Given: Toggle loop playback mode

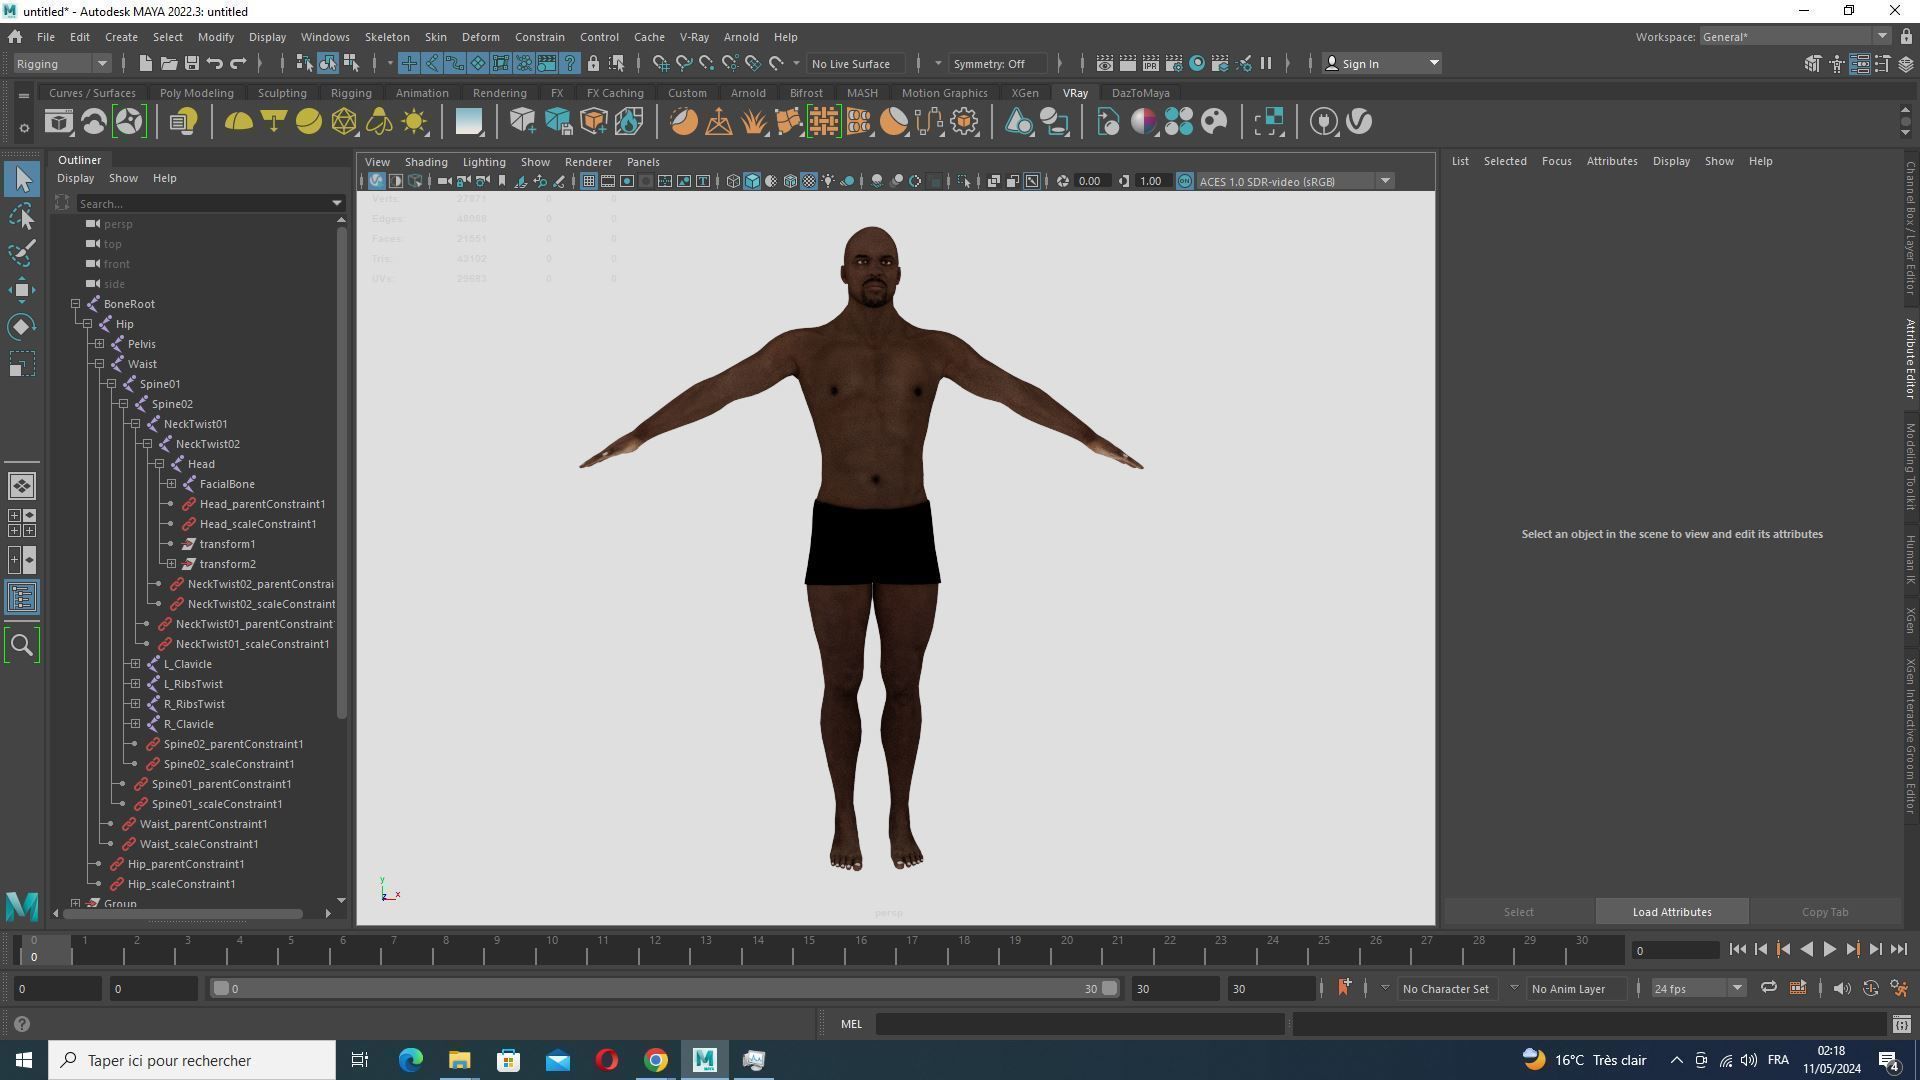Looking at the screenshot, I should 1768,989.
